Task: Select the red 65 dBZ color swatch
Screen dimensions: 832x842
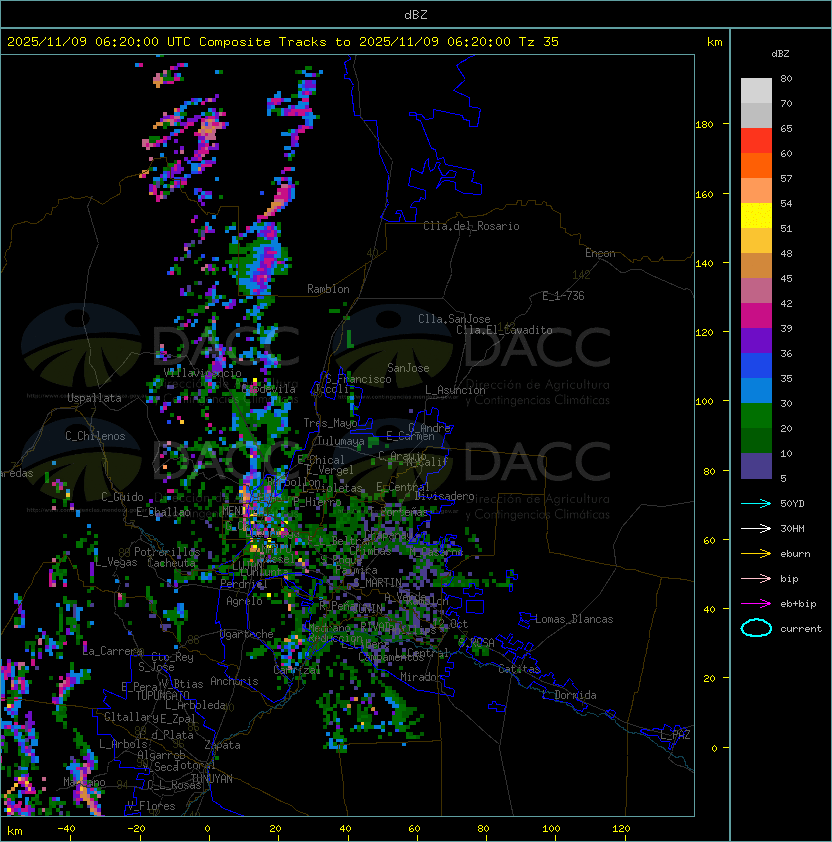Action: [756, 141]
